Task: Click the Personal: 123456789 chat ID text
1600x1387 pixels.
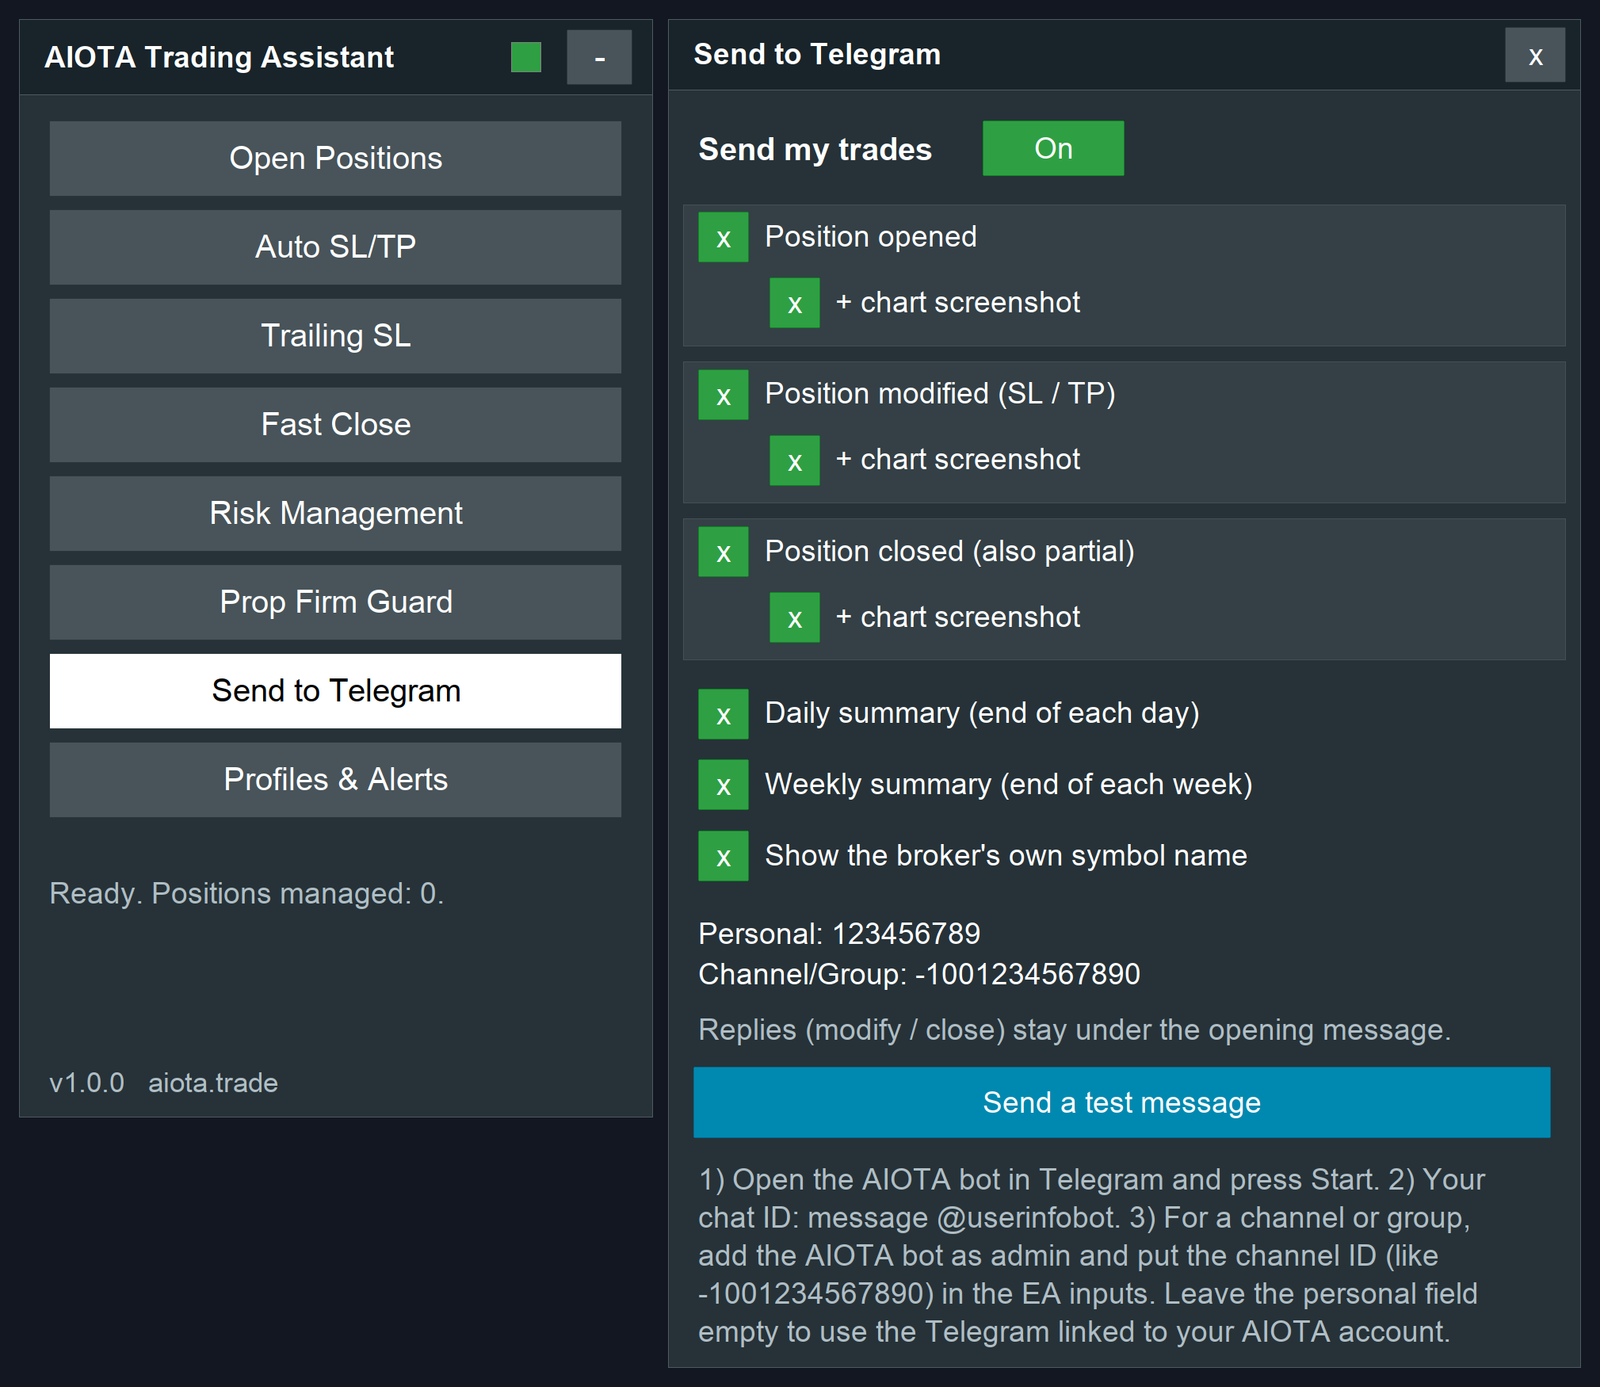Action: [839, 934]
